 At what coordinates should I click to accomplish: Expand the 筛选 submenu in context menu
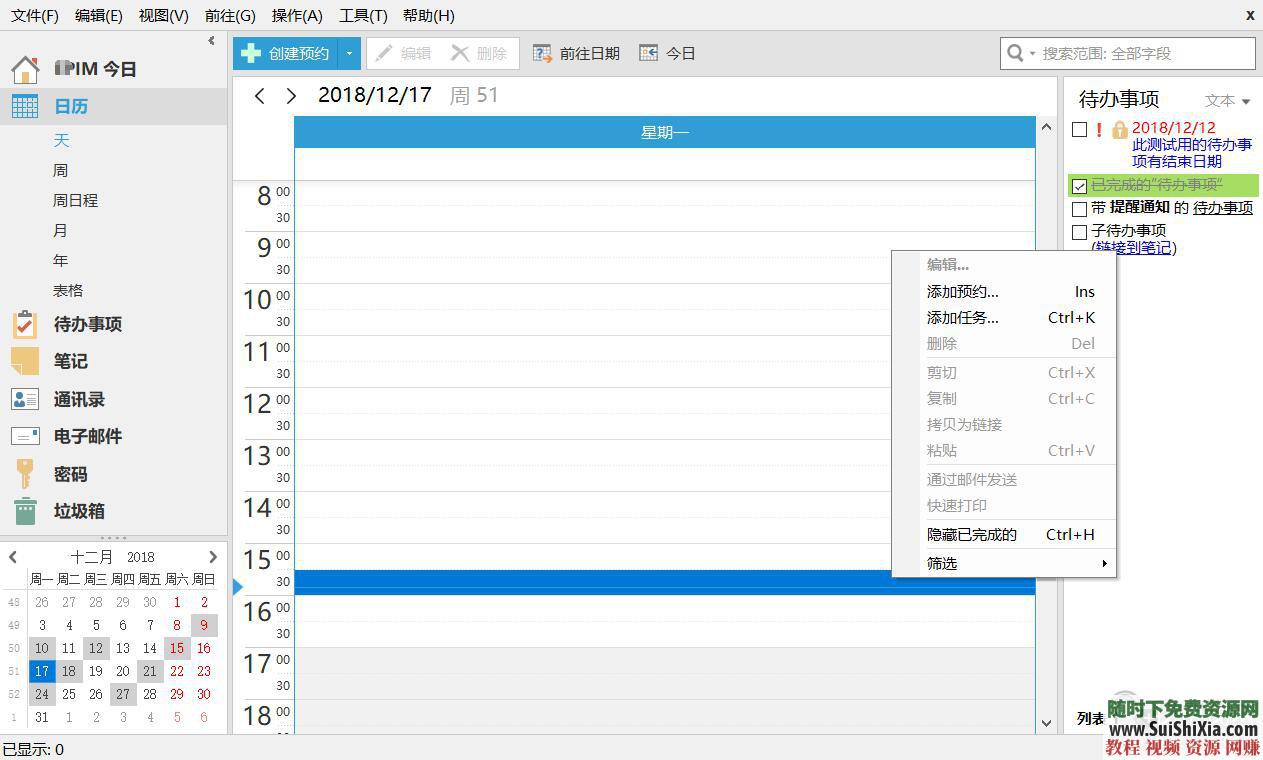tap(1000, 563)
